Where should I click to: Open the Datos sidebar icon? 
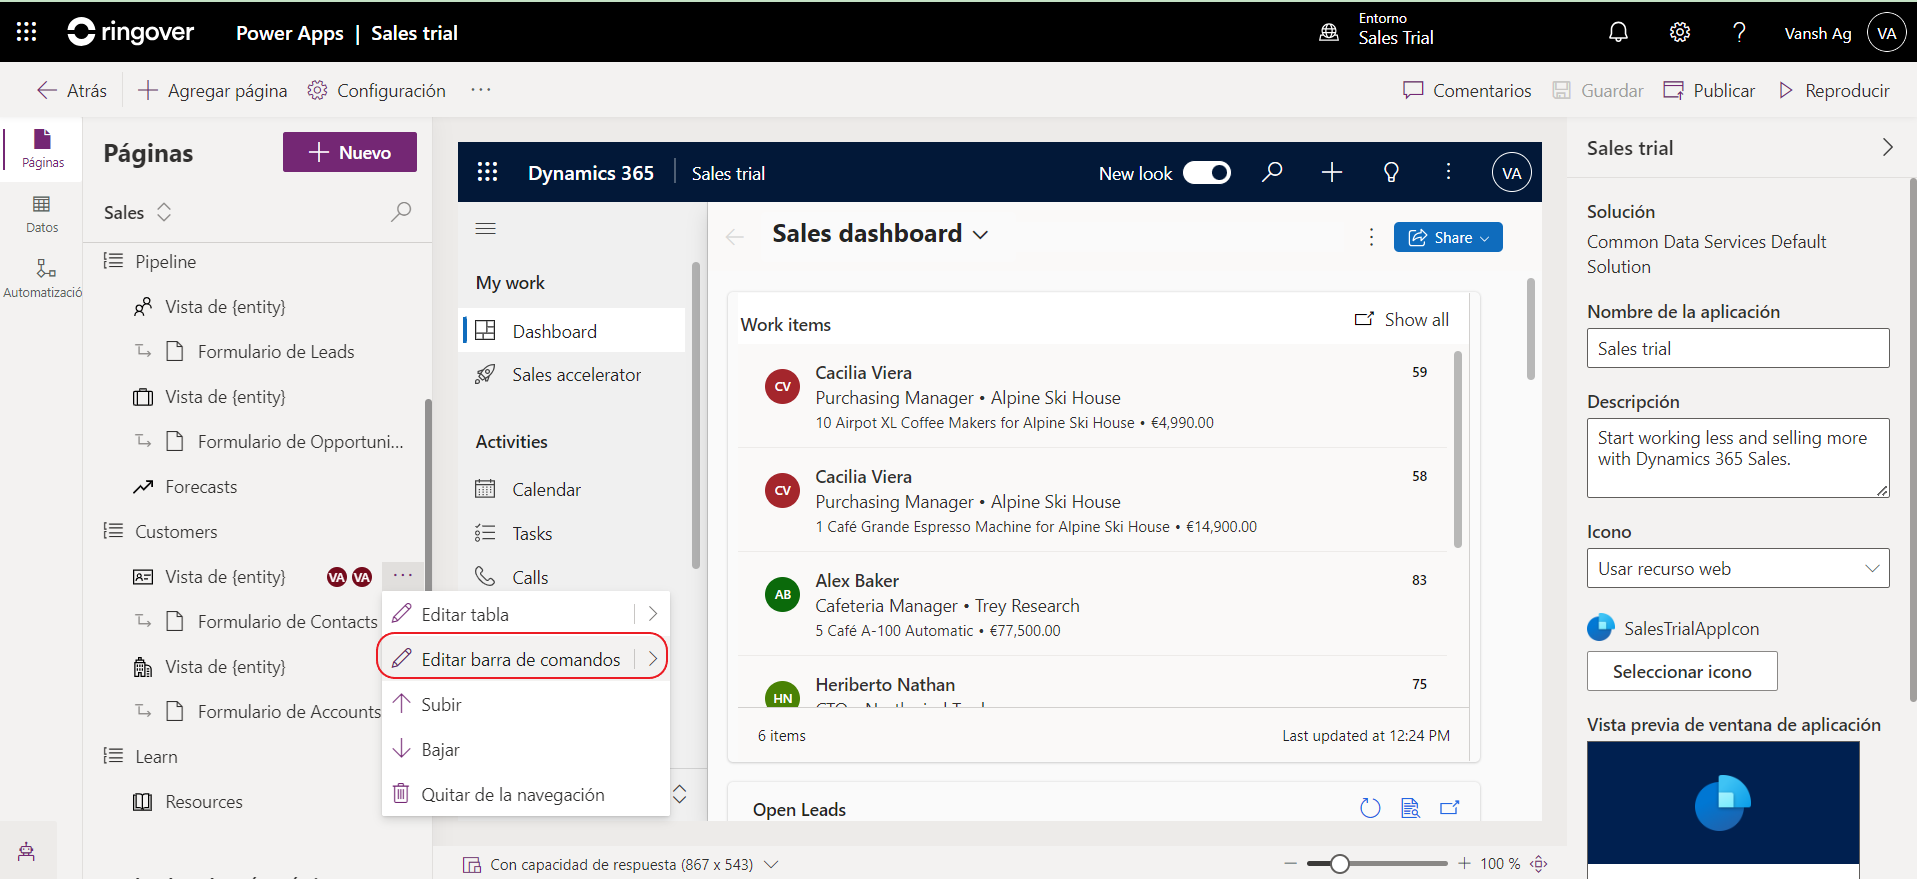(x=42, y=214)
